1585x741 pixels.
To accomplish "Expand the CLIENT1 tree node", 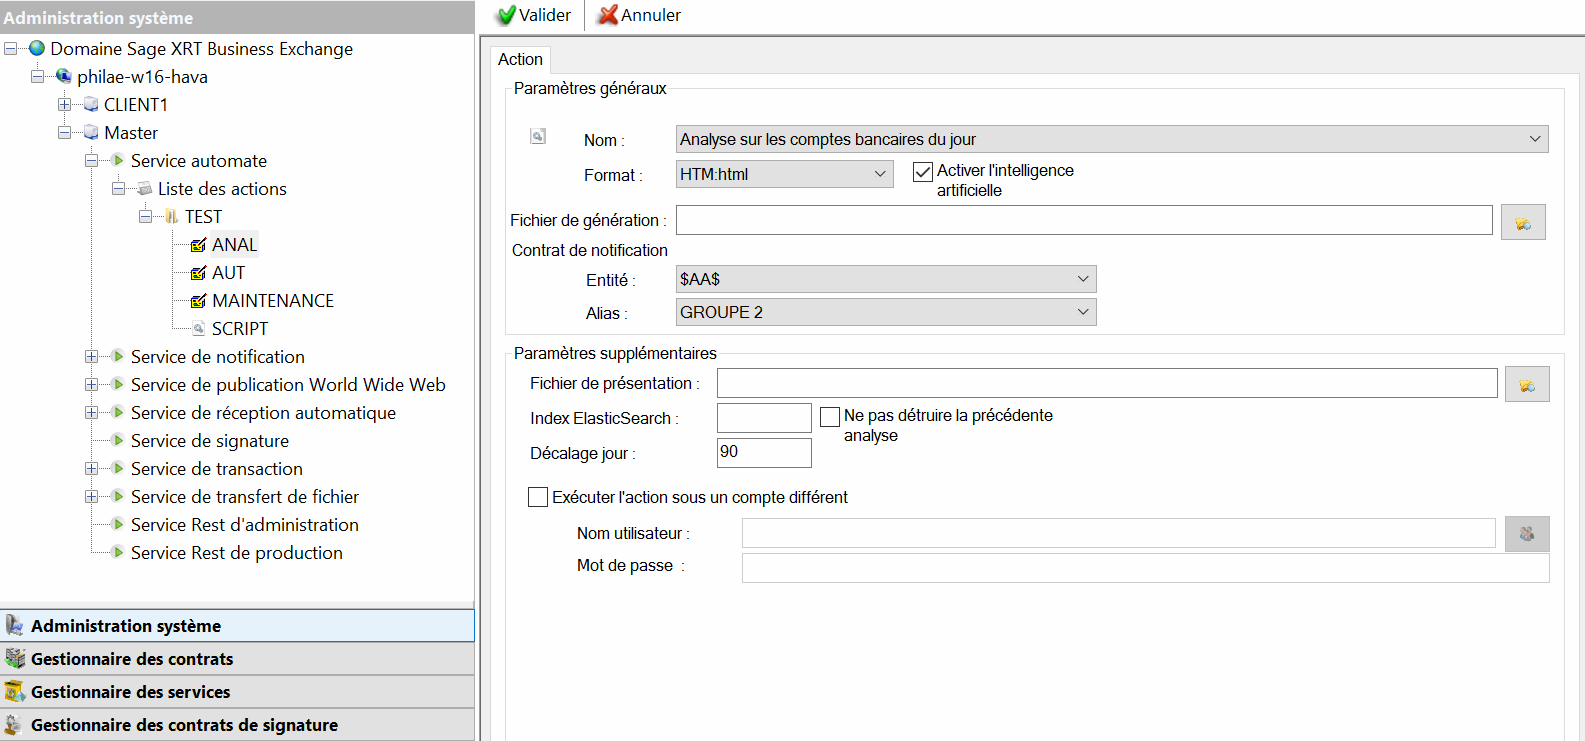I will [x=64, y=105].
